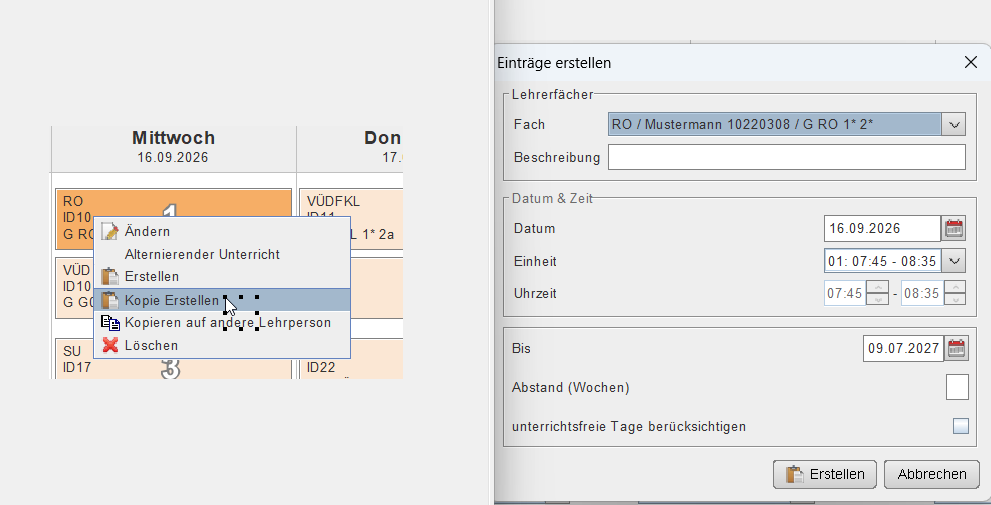Click the Abbrechen button

[932, 474]
